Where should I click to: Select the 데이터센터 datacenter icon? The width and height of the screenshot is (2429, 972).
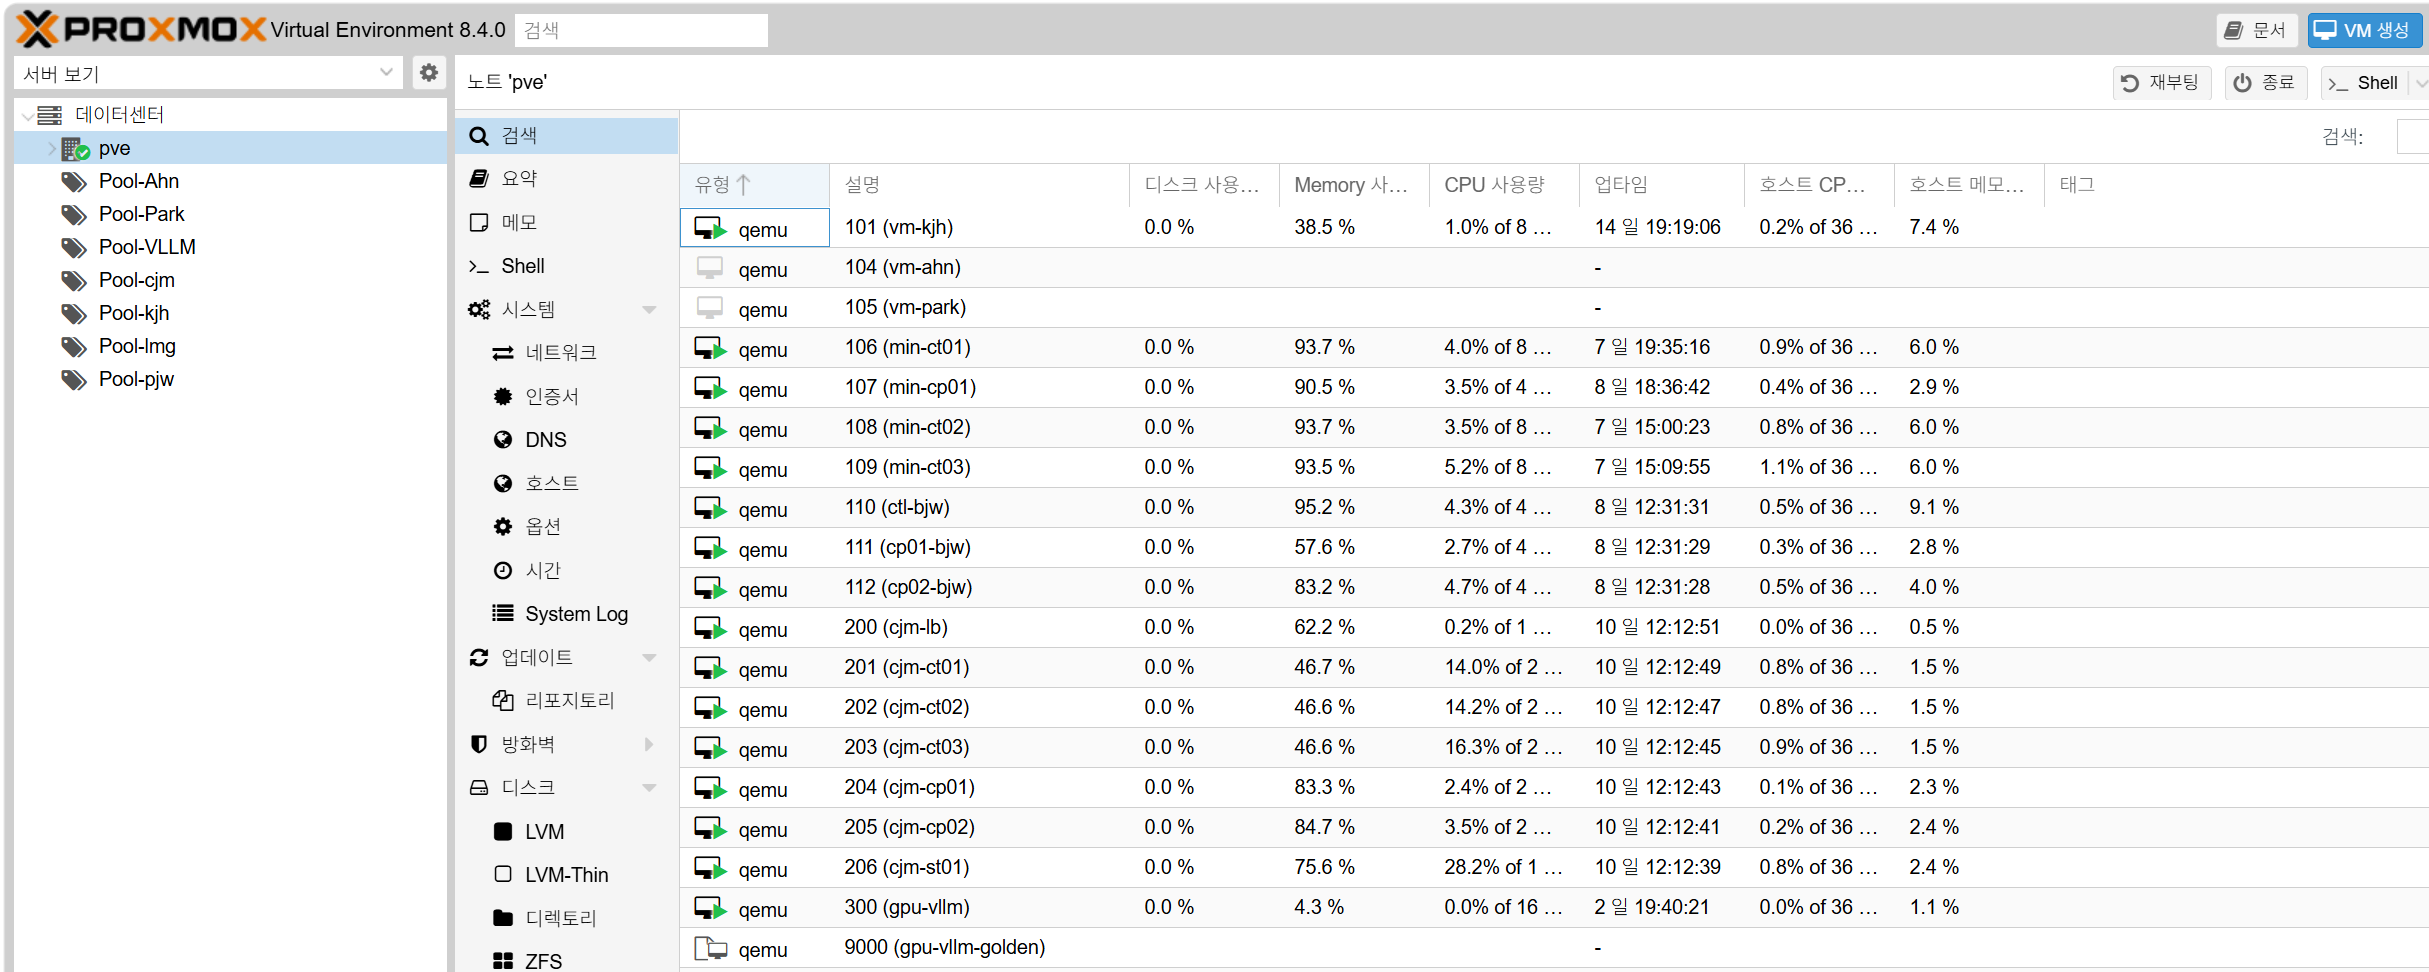coord(49,115)
